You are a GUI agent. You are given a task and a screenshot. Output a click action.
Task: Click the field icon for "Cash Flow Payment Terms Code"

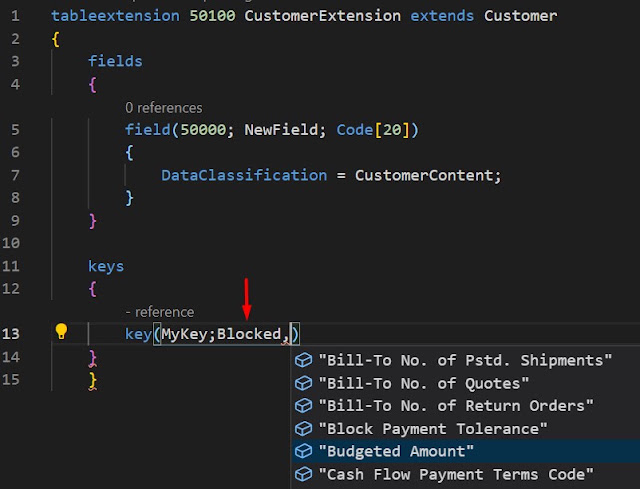coord(303,474)
